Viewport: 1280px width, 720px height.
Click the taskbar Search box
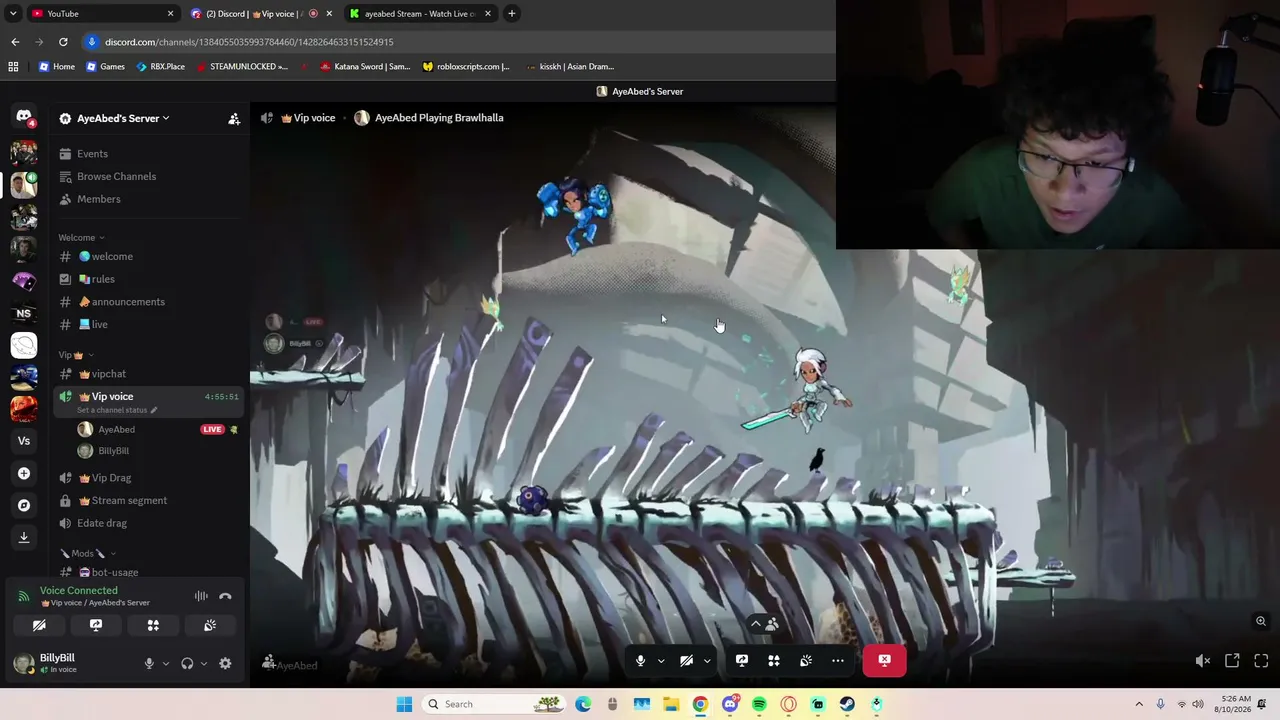pos(492,704)
